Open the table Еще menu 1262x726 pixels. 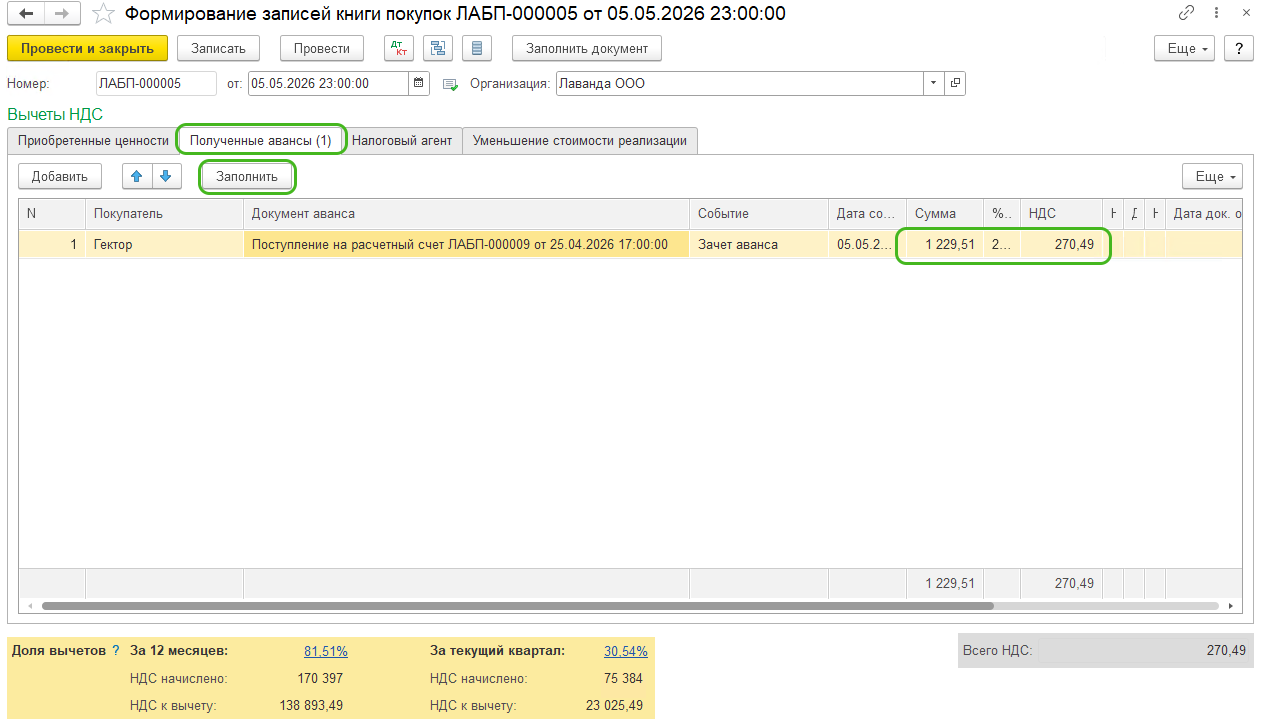pos(1212,176)
